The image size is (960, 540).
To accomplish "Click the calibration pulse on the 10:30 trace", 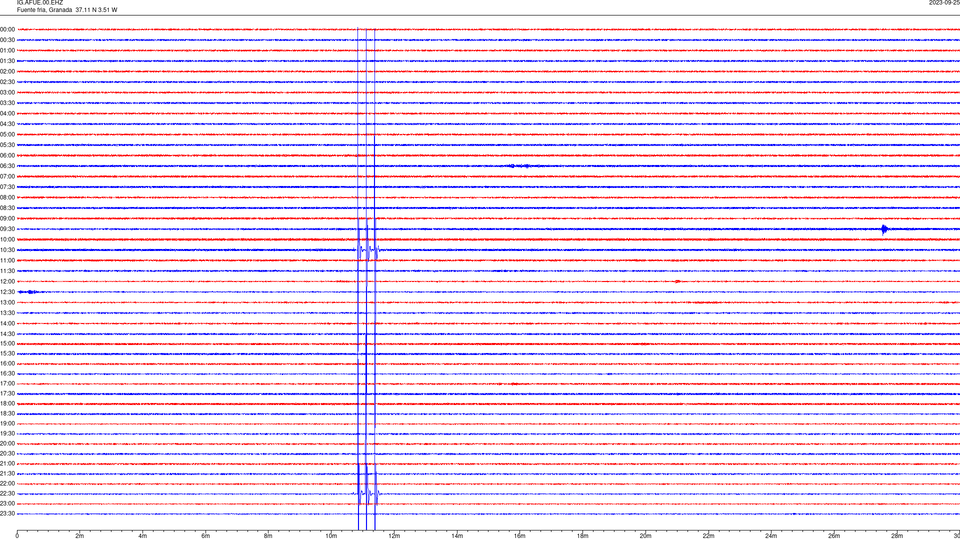I will pyautogui.click(x=368, y=250).
